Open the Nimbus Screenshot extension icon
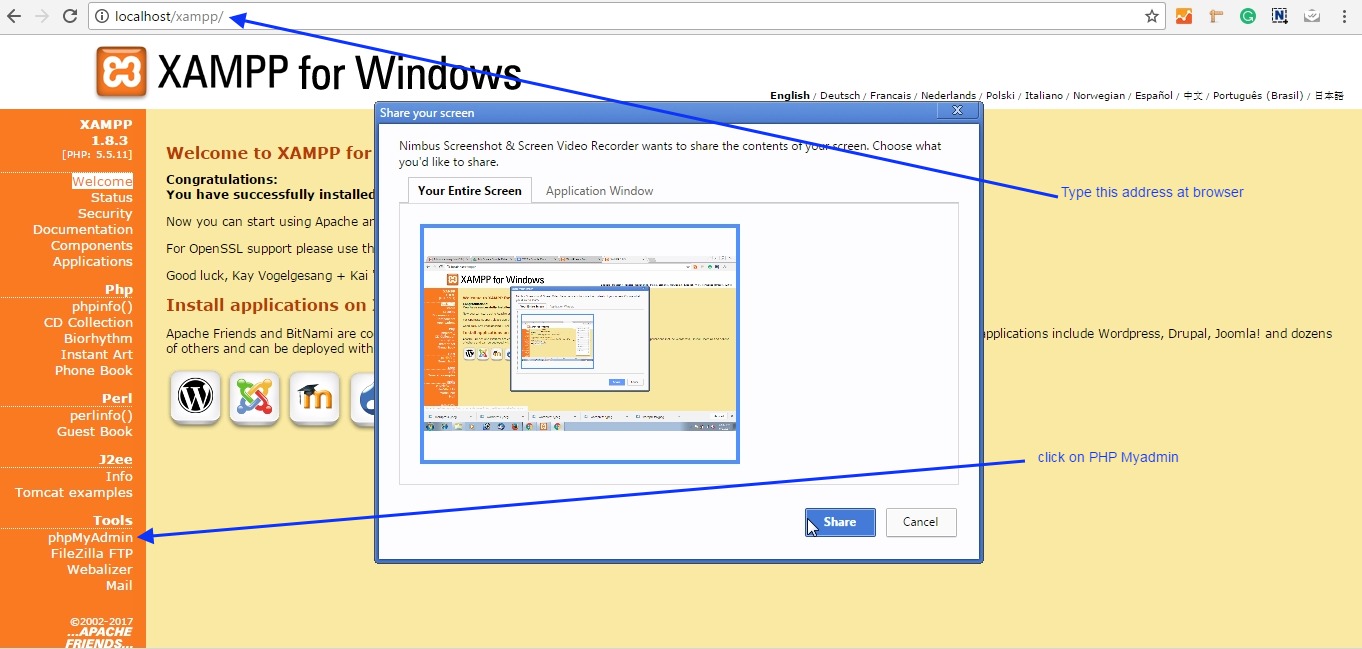1362x649 pixels. click(1279, 16)
